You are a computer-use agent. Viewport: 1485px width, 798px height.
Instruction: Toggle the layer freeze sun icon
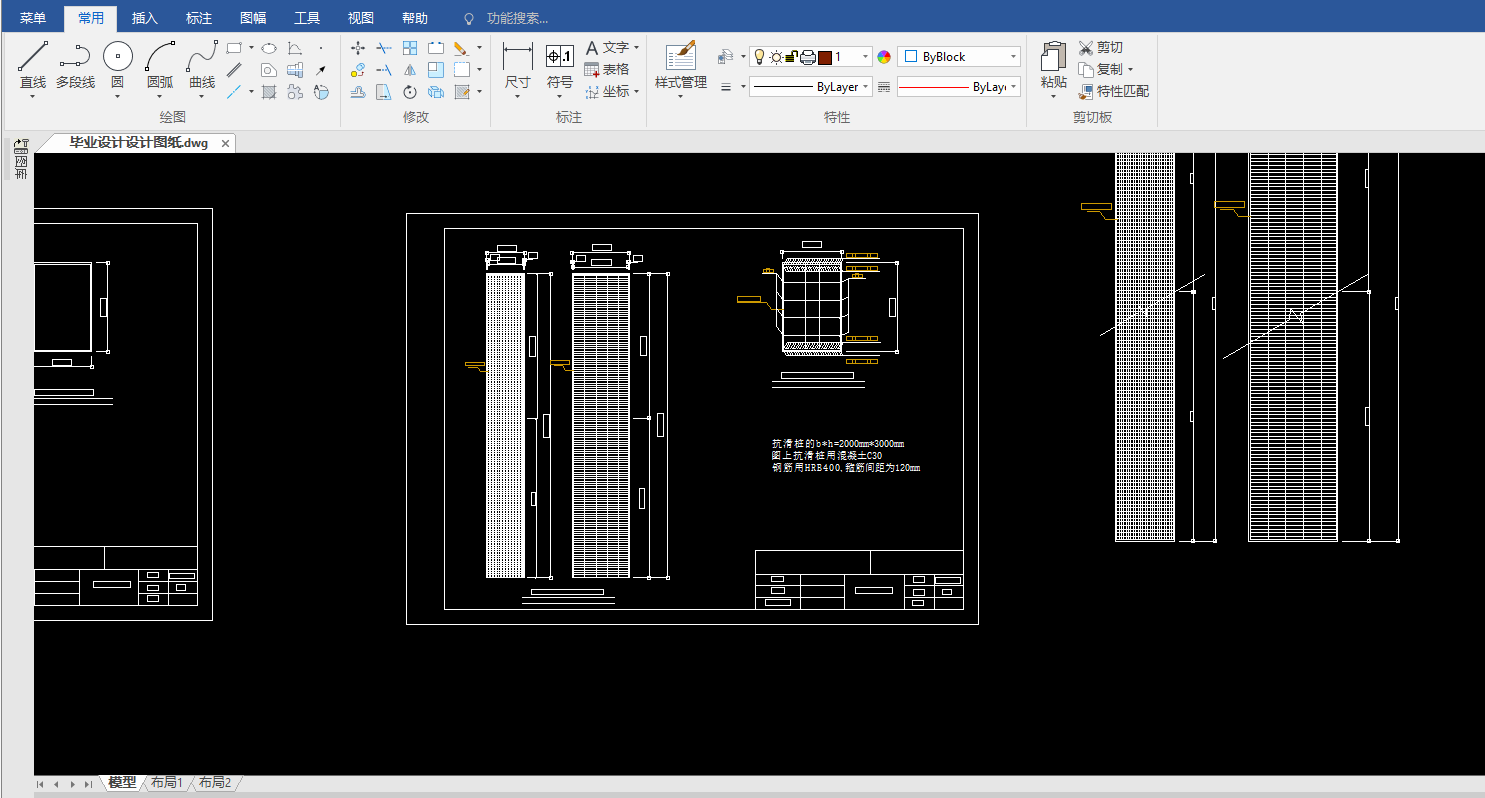tap(775, 57)
